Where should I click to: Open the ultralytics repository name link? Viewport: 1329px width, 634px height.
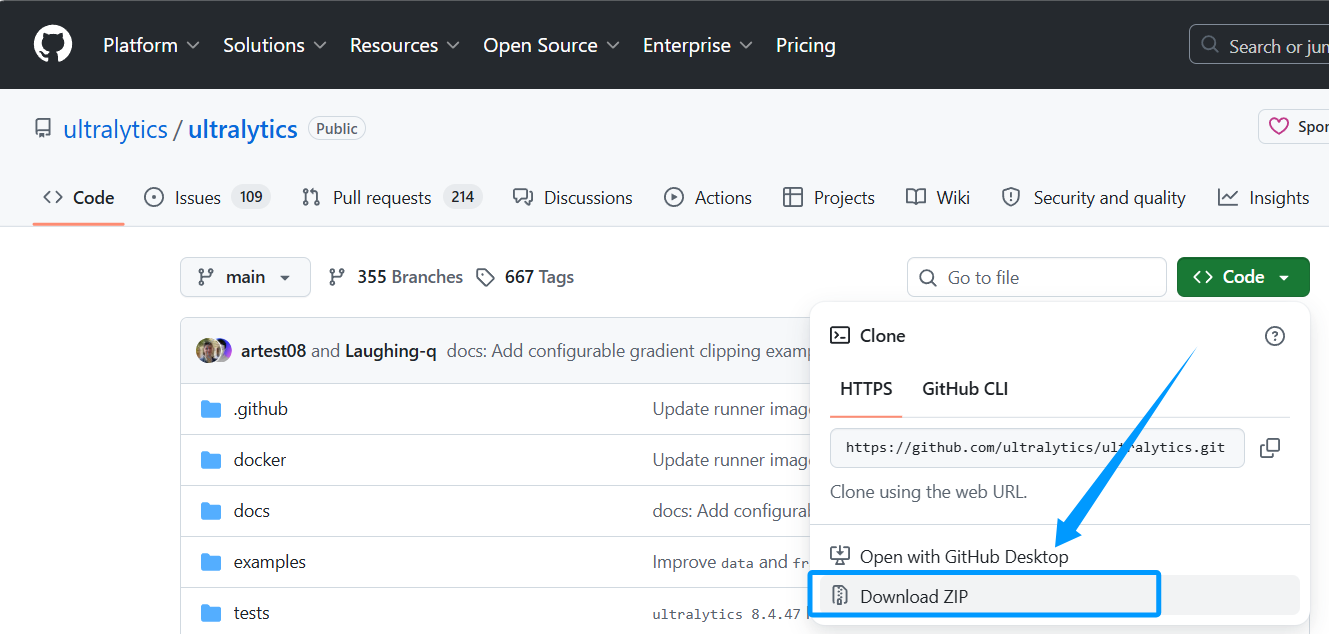click(x=243, y=129)
